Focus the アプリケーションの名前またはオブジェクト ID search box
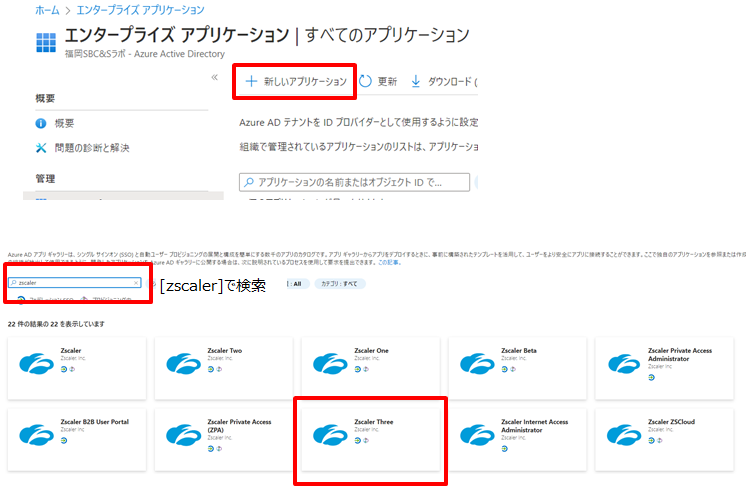 tap(354, 182)
